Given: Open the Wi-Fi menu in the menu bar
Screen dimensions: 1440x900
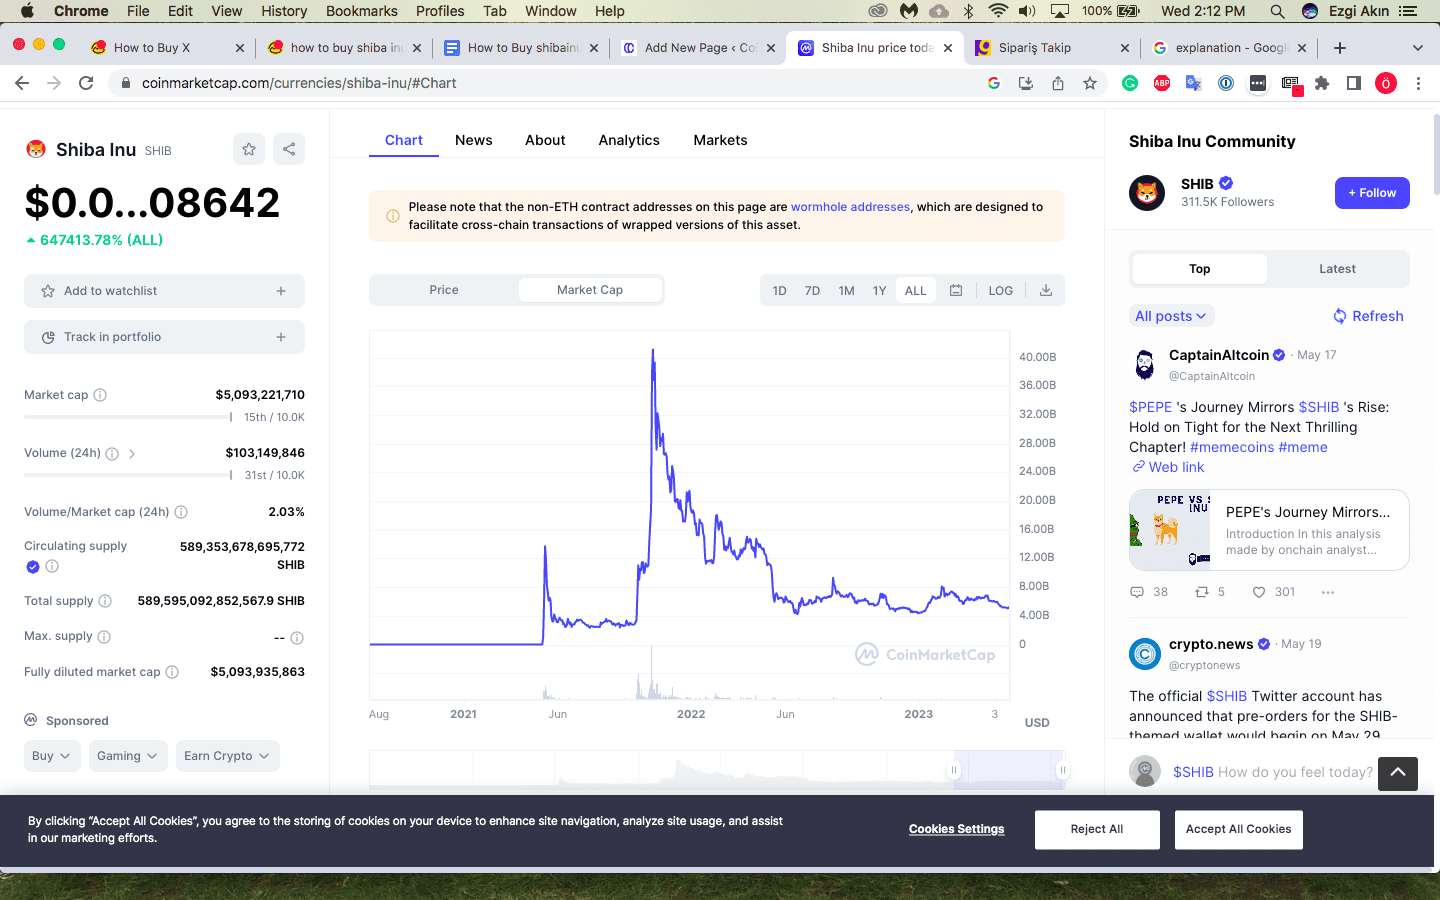Looking at the screenshot, I should click(998, 11).
